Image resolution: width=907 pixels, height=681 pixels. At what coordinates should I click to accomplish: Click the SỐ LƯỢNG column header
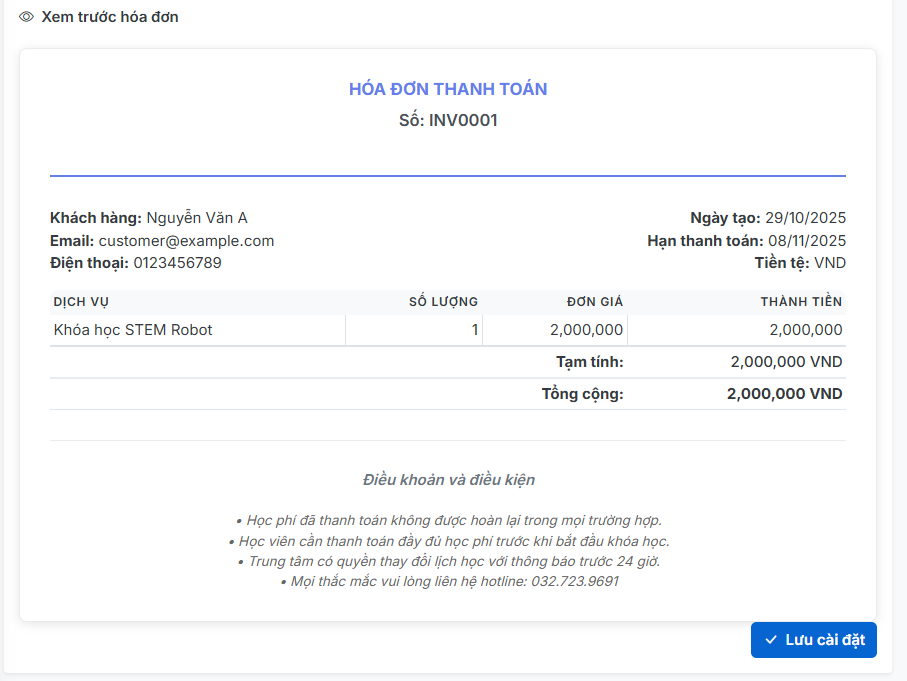tap(443, 302)
